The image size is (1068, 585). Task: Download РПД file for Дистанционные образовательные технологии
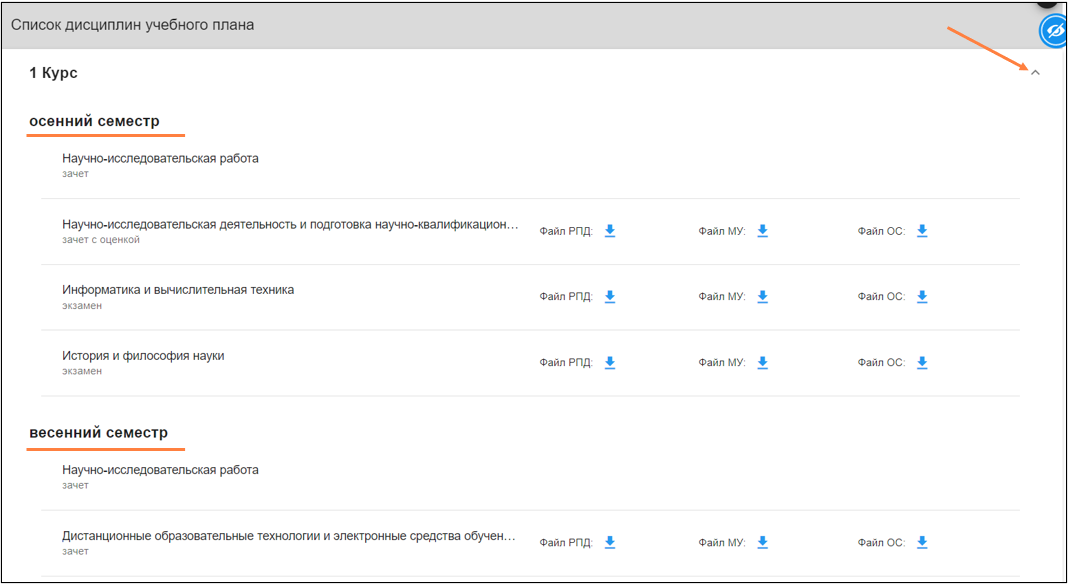click(x=610, y=542)
